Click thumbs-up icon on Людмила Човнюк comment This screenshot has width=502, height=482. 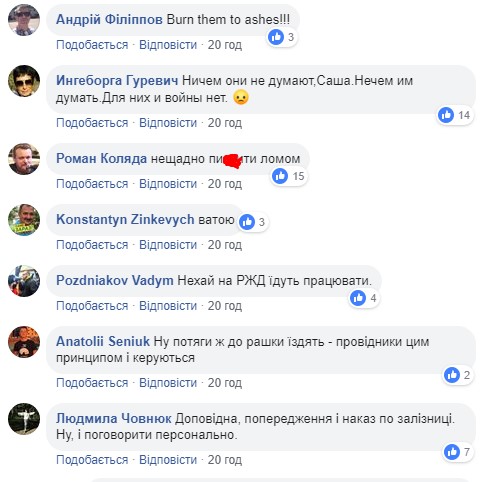[452, 452]
